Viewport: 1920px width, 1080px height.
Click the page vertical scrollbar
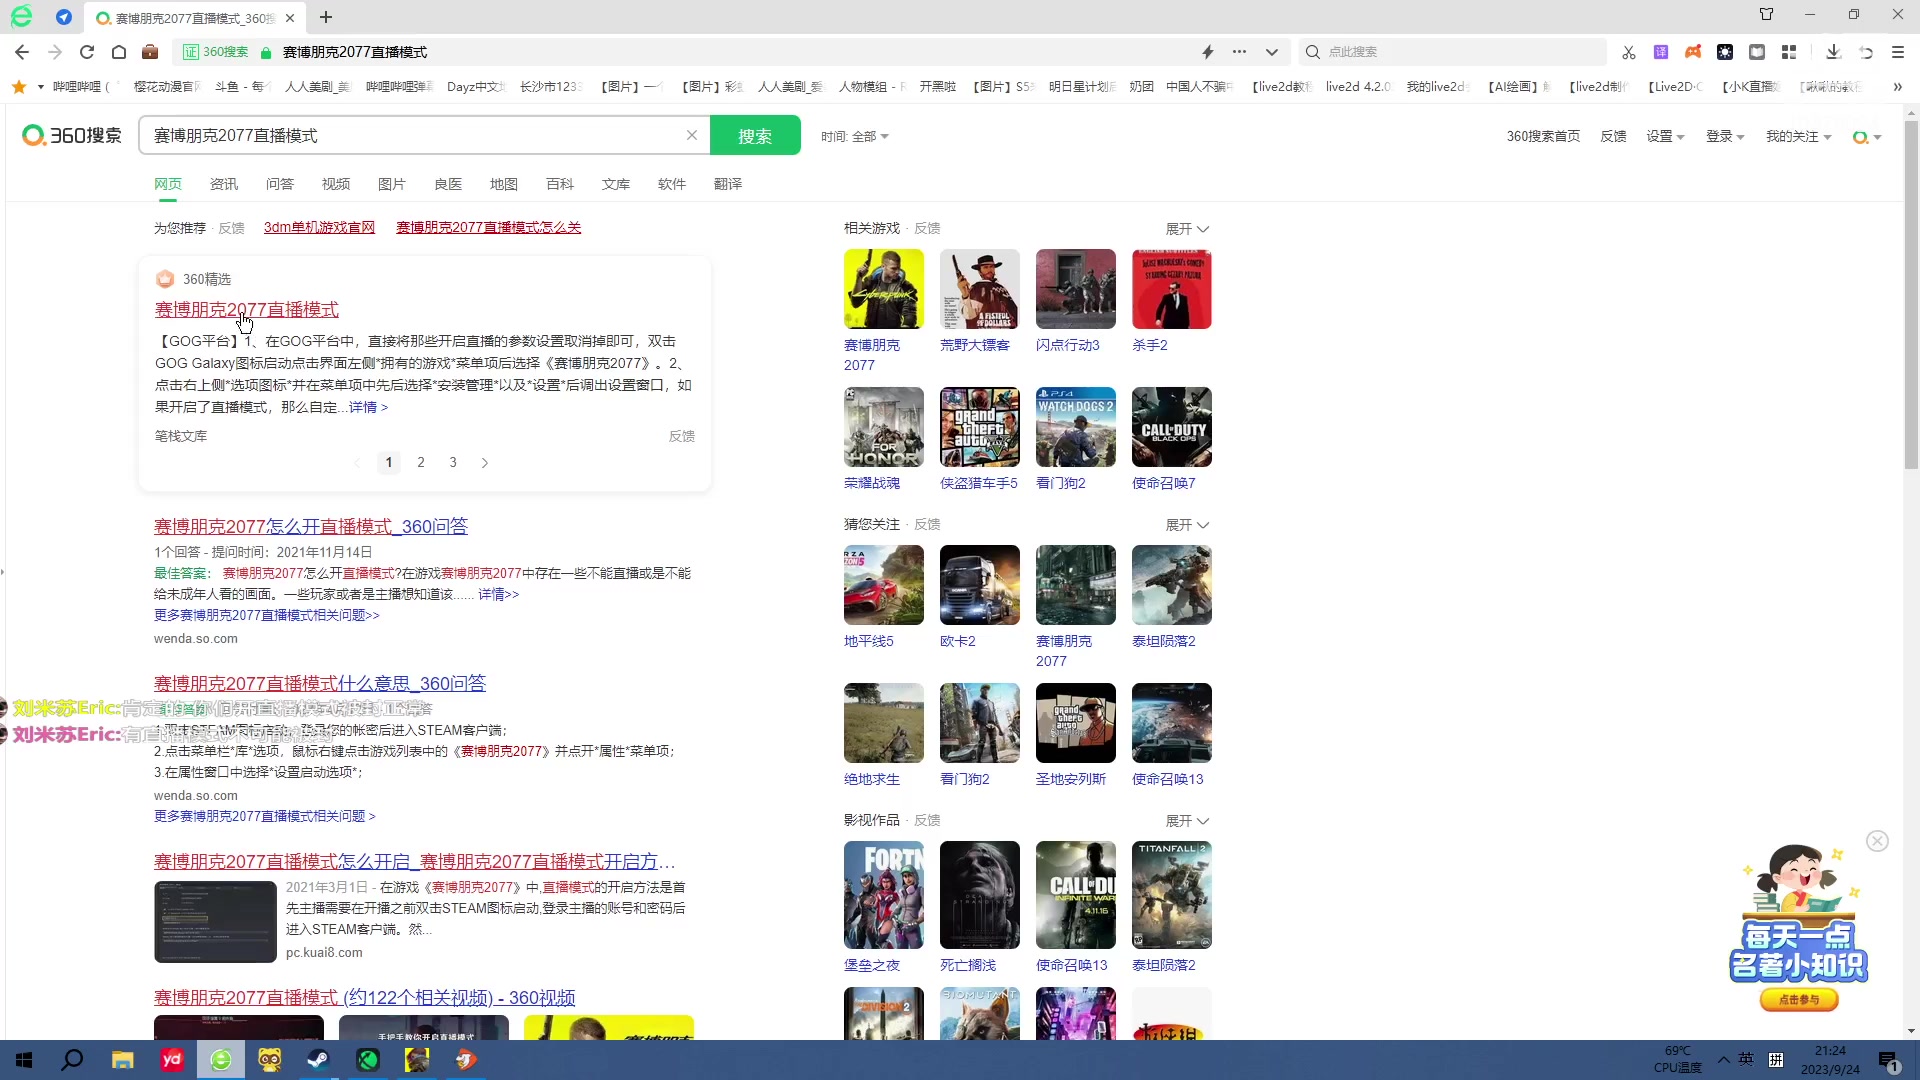pos(1911,295)
